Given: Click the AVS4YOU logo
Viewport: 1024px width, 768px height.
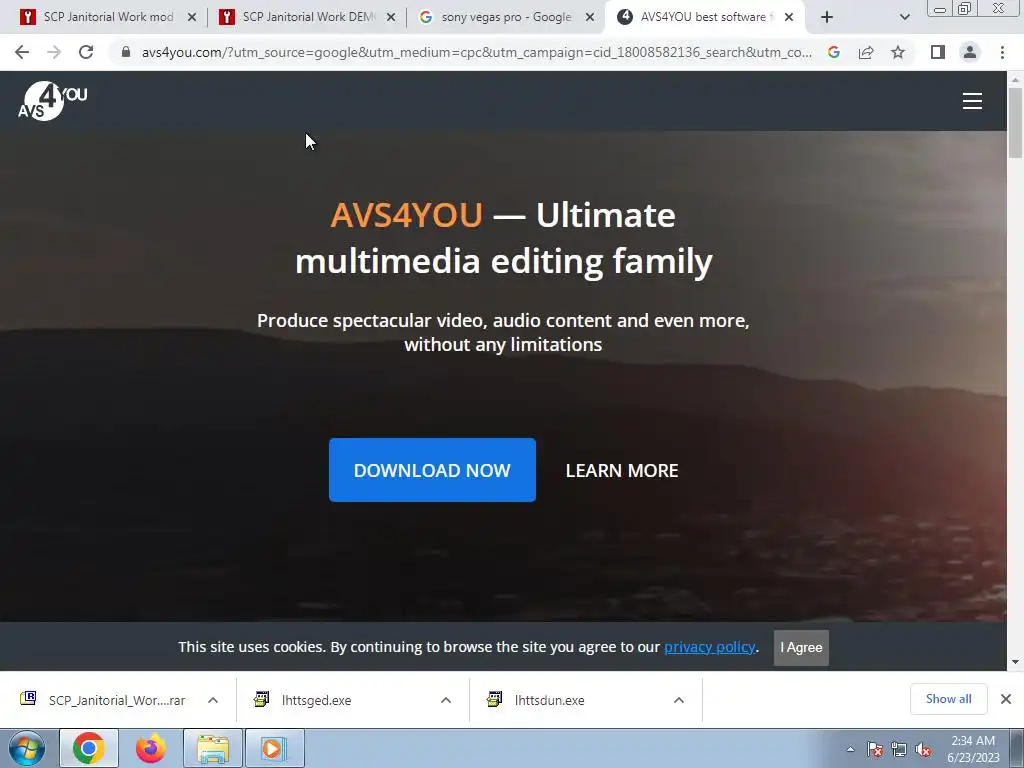Looking at the screenshot, I should click(52, 101).
